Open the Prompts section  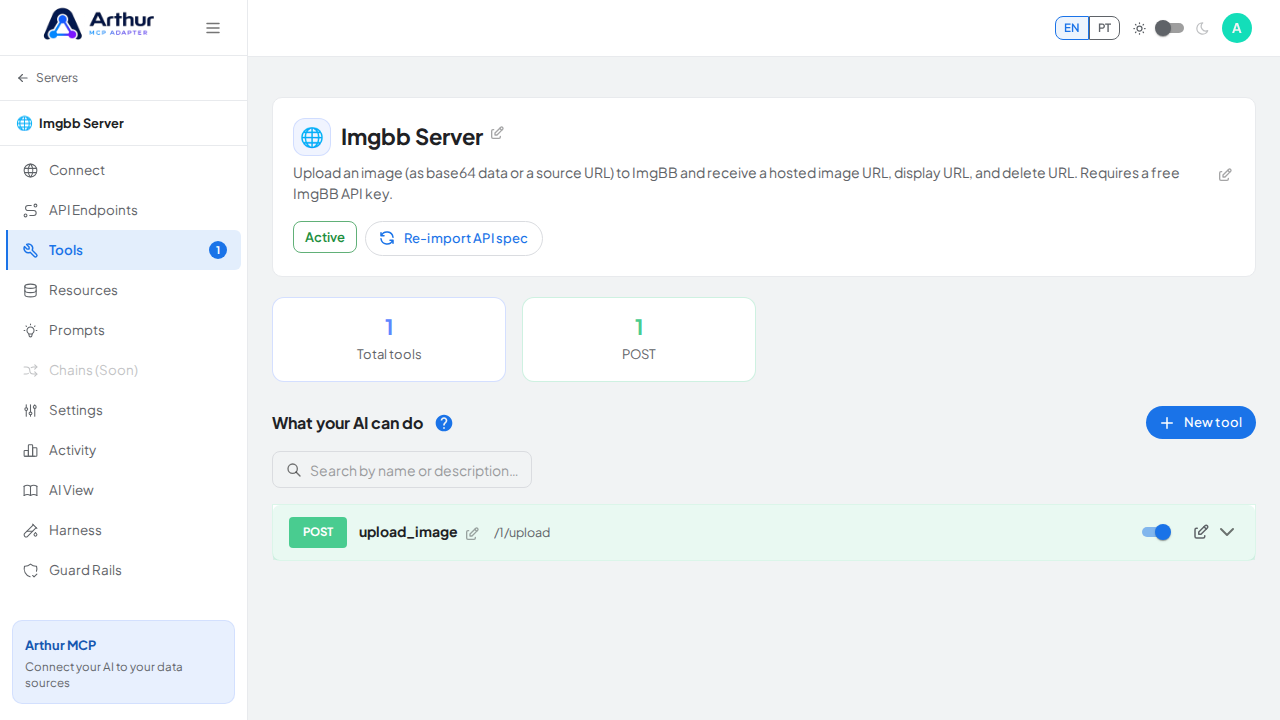pos(123,330)
